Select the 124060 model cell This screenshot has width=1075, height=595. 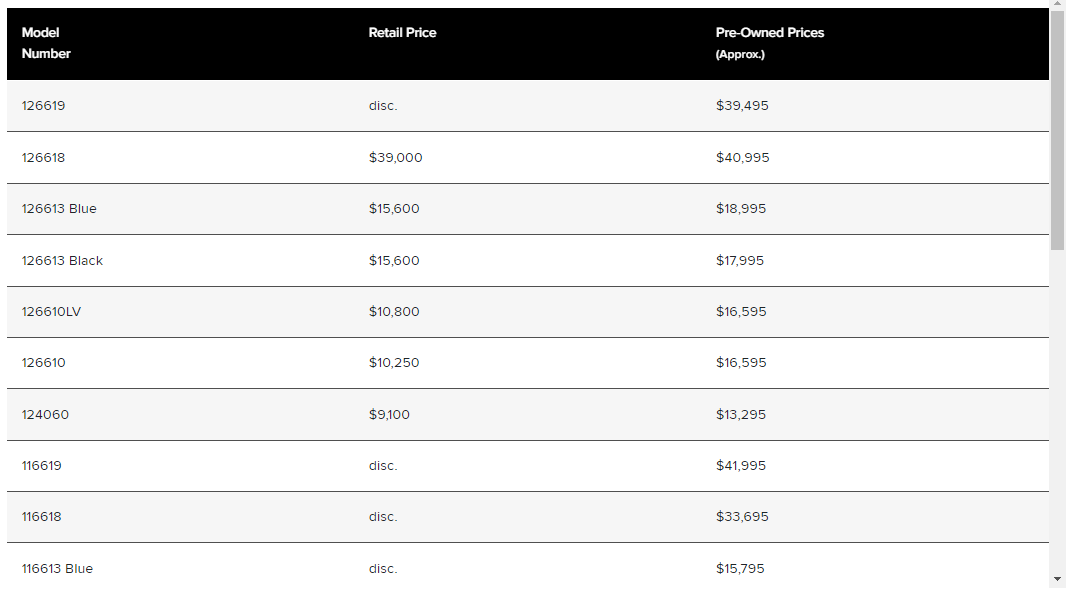point(45,415)
